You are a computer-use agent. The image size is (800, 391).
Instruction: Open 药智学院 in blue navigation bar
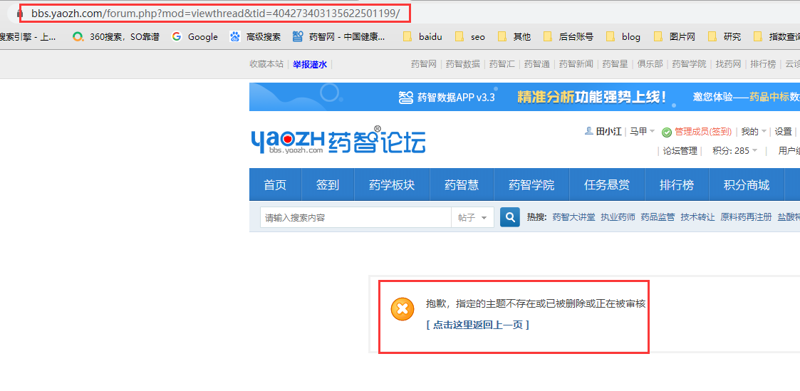click(531, 185)
